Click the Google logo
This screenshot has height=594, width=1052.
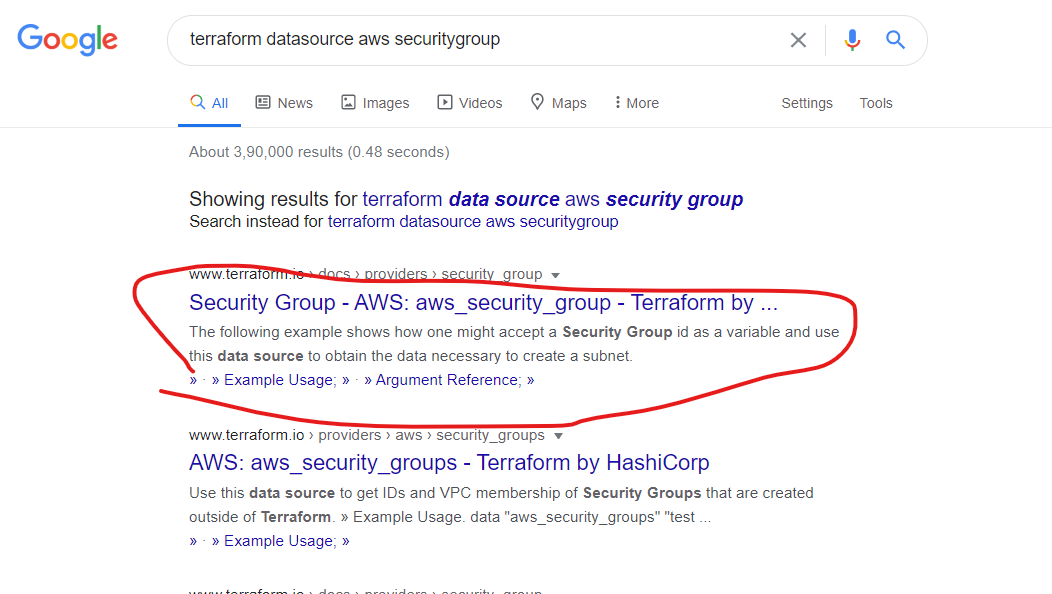tap(68, 40)
